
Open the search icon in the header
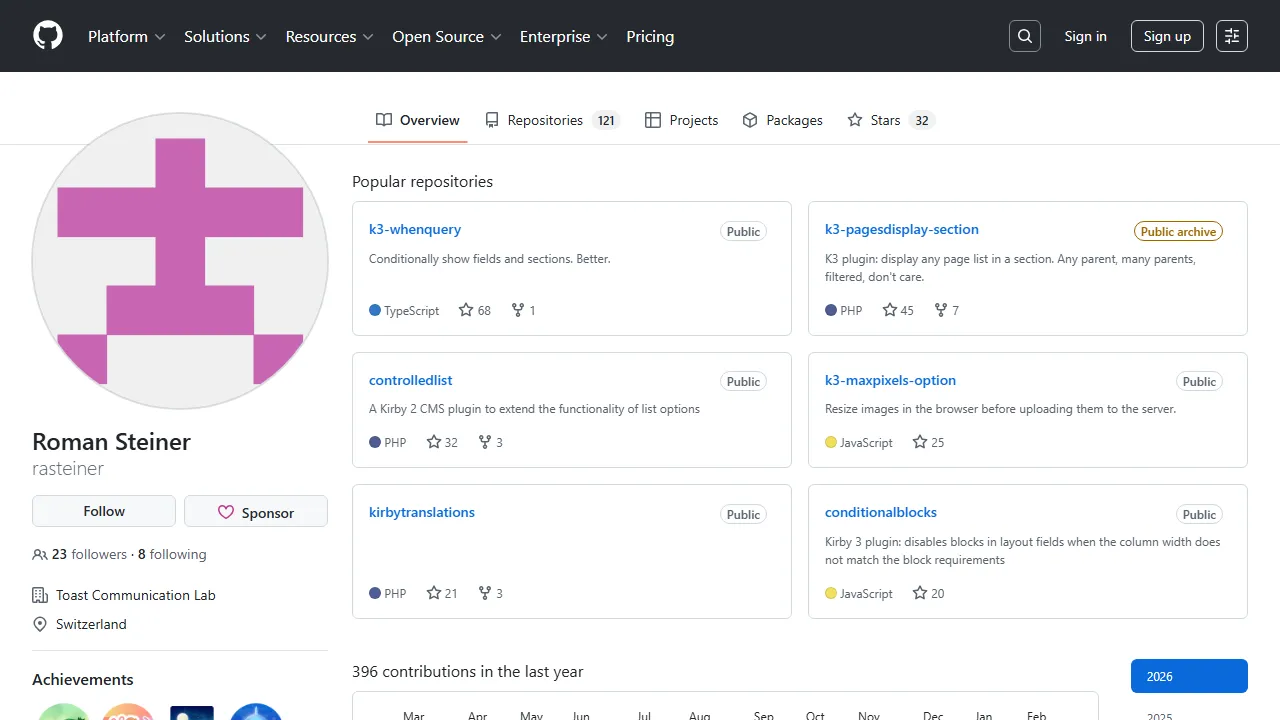coord(1024,36)
